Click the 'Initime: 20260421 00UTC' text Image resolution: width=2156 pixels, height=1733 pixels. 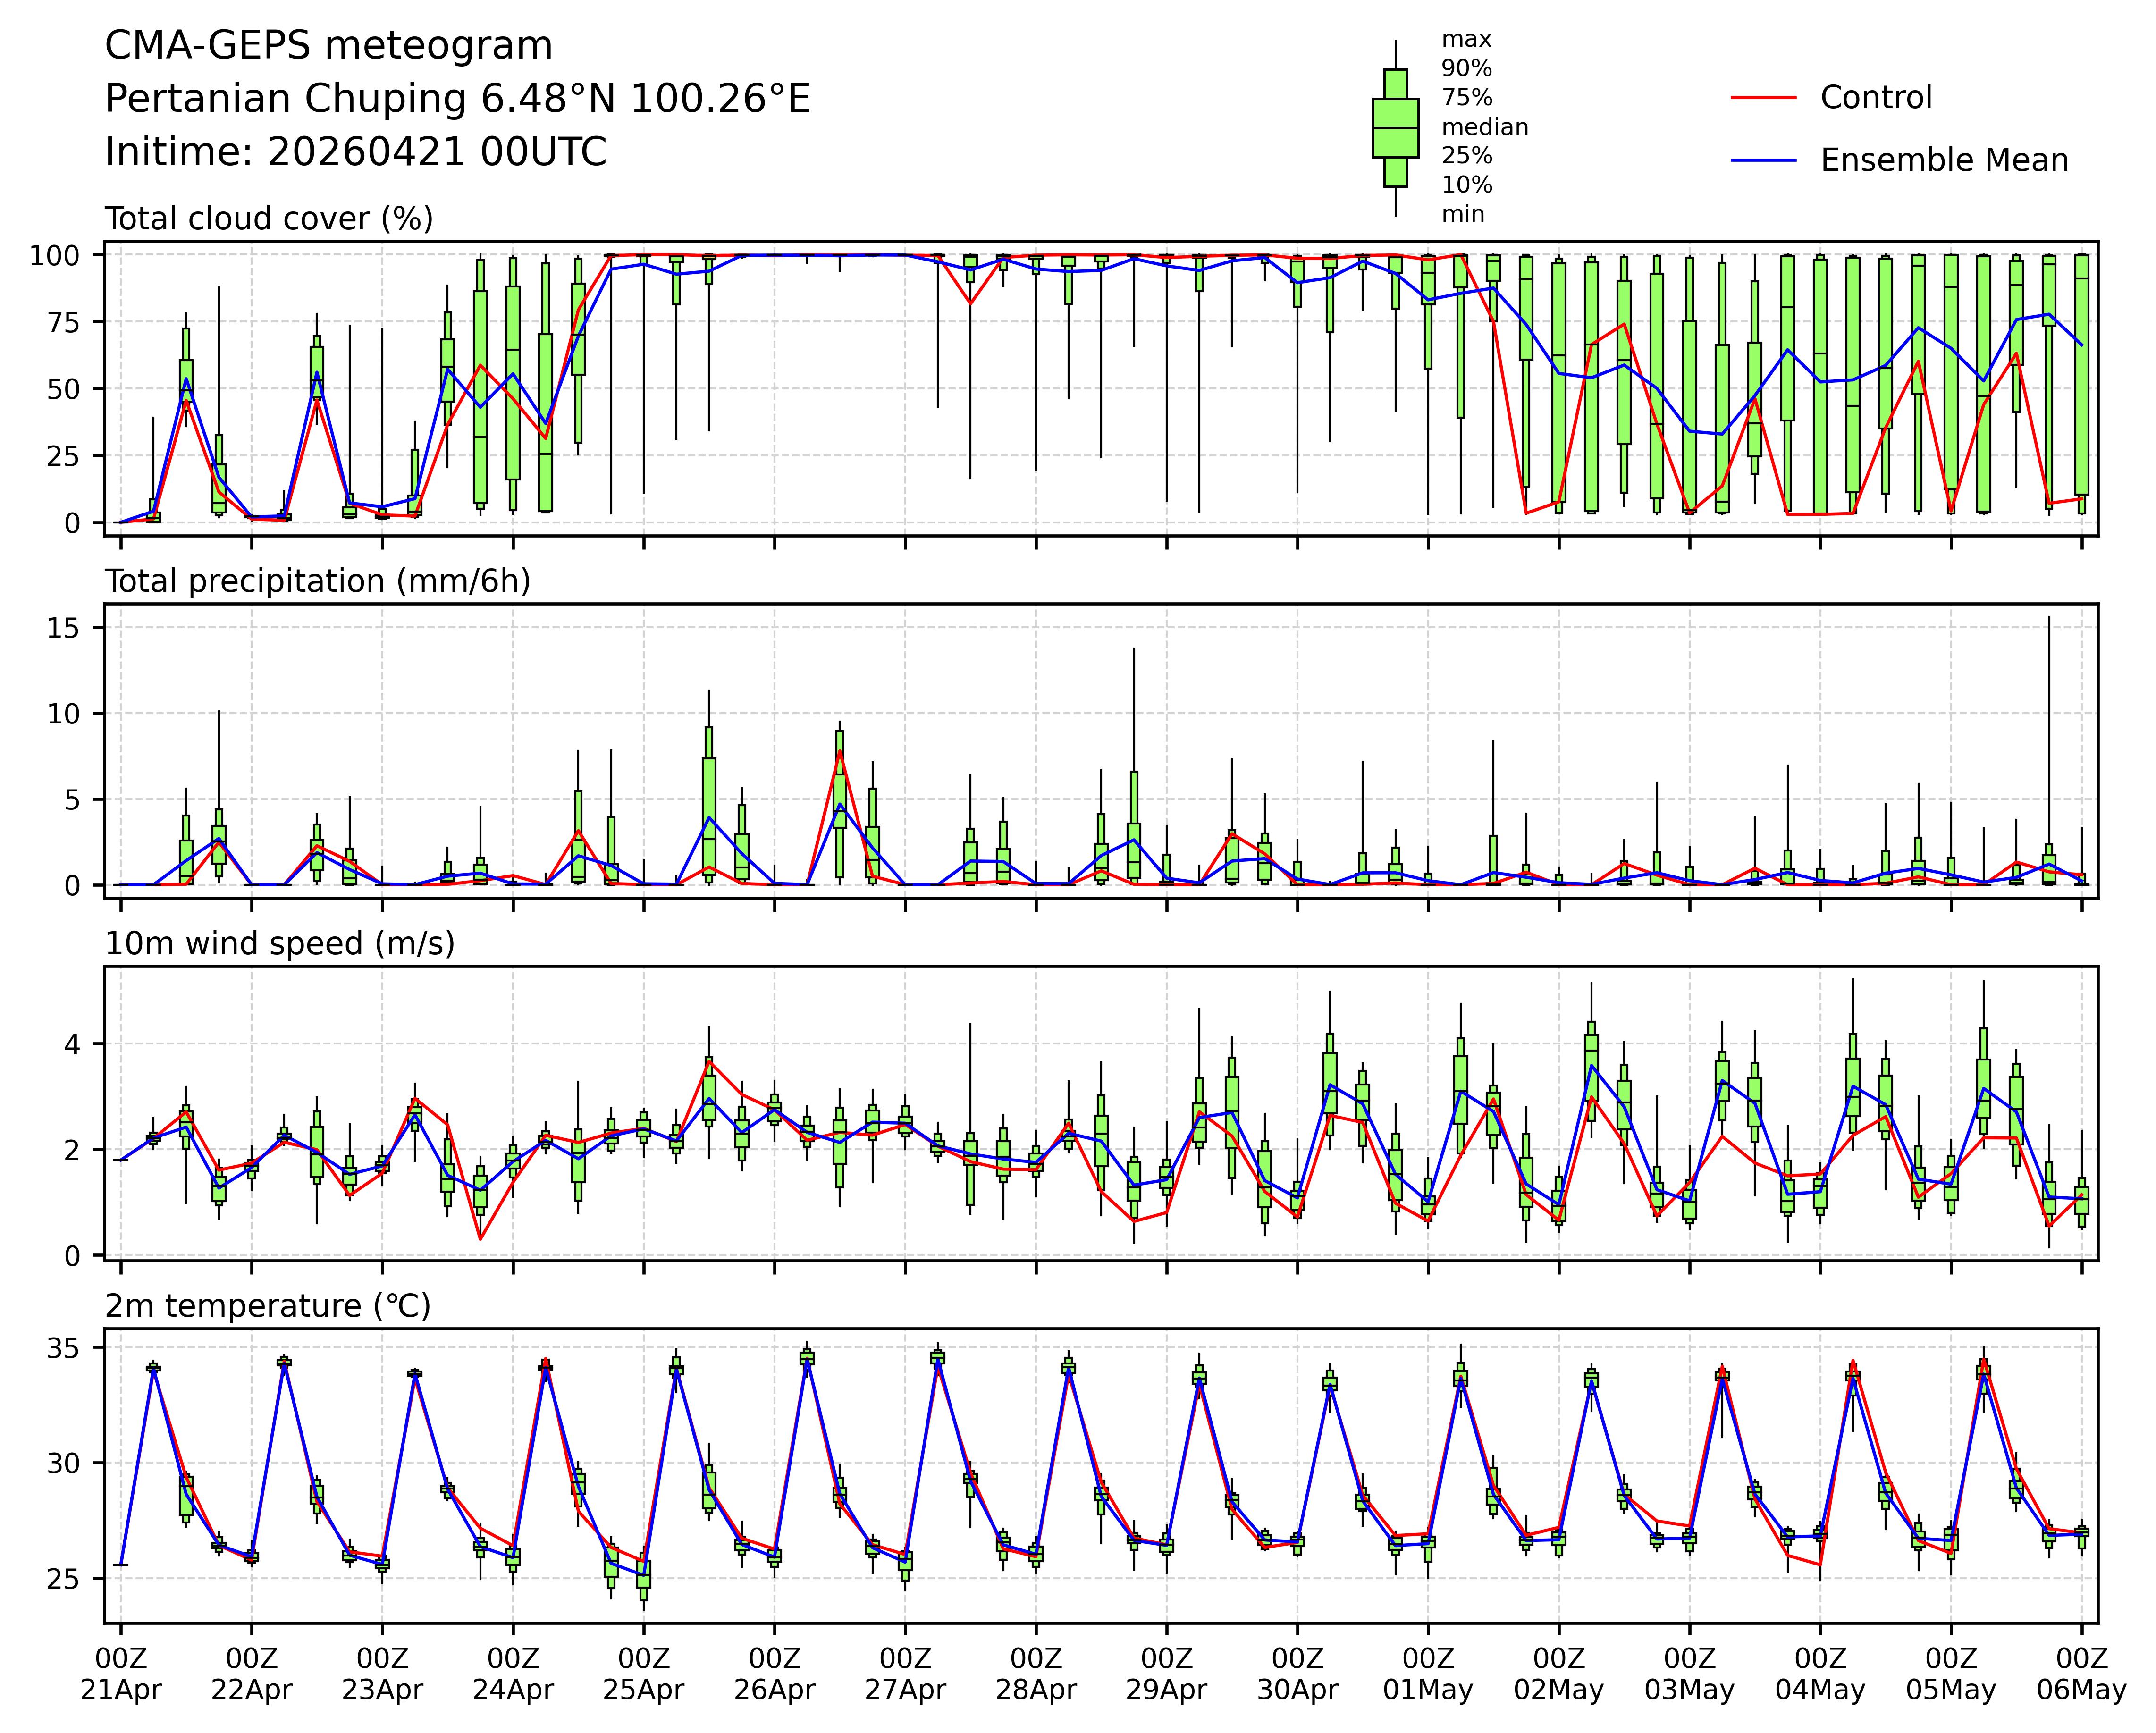[x=355, y=153]
